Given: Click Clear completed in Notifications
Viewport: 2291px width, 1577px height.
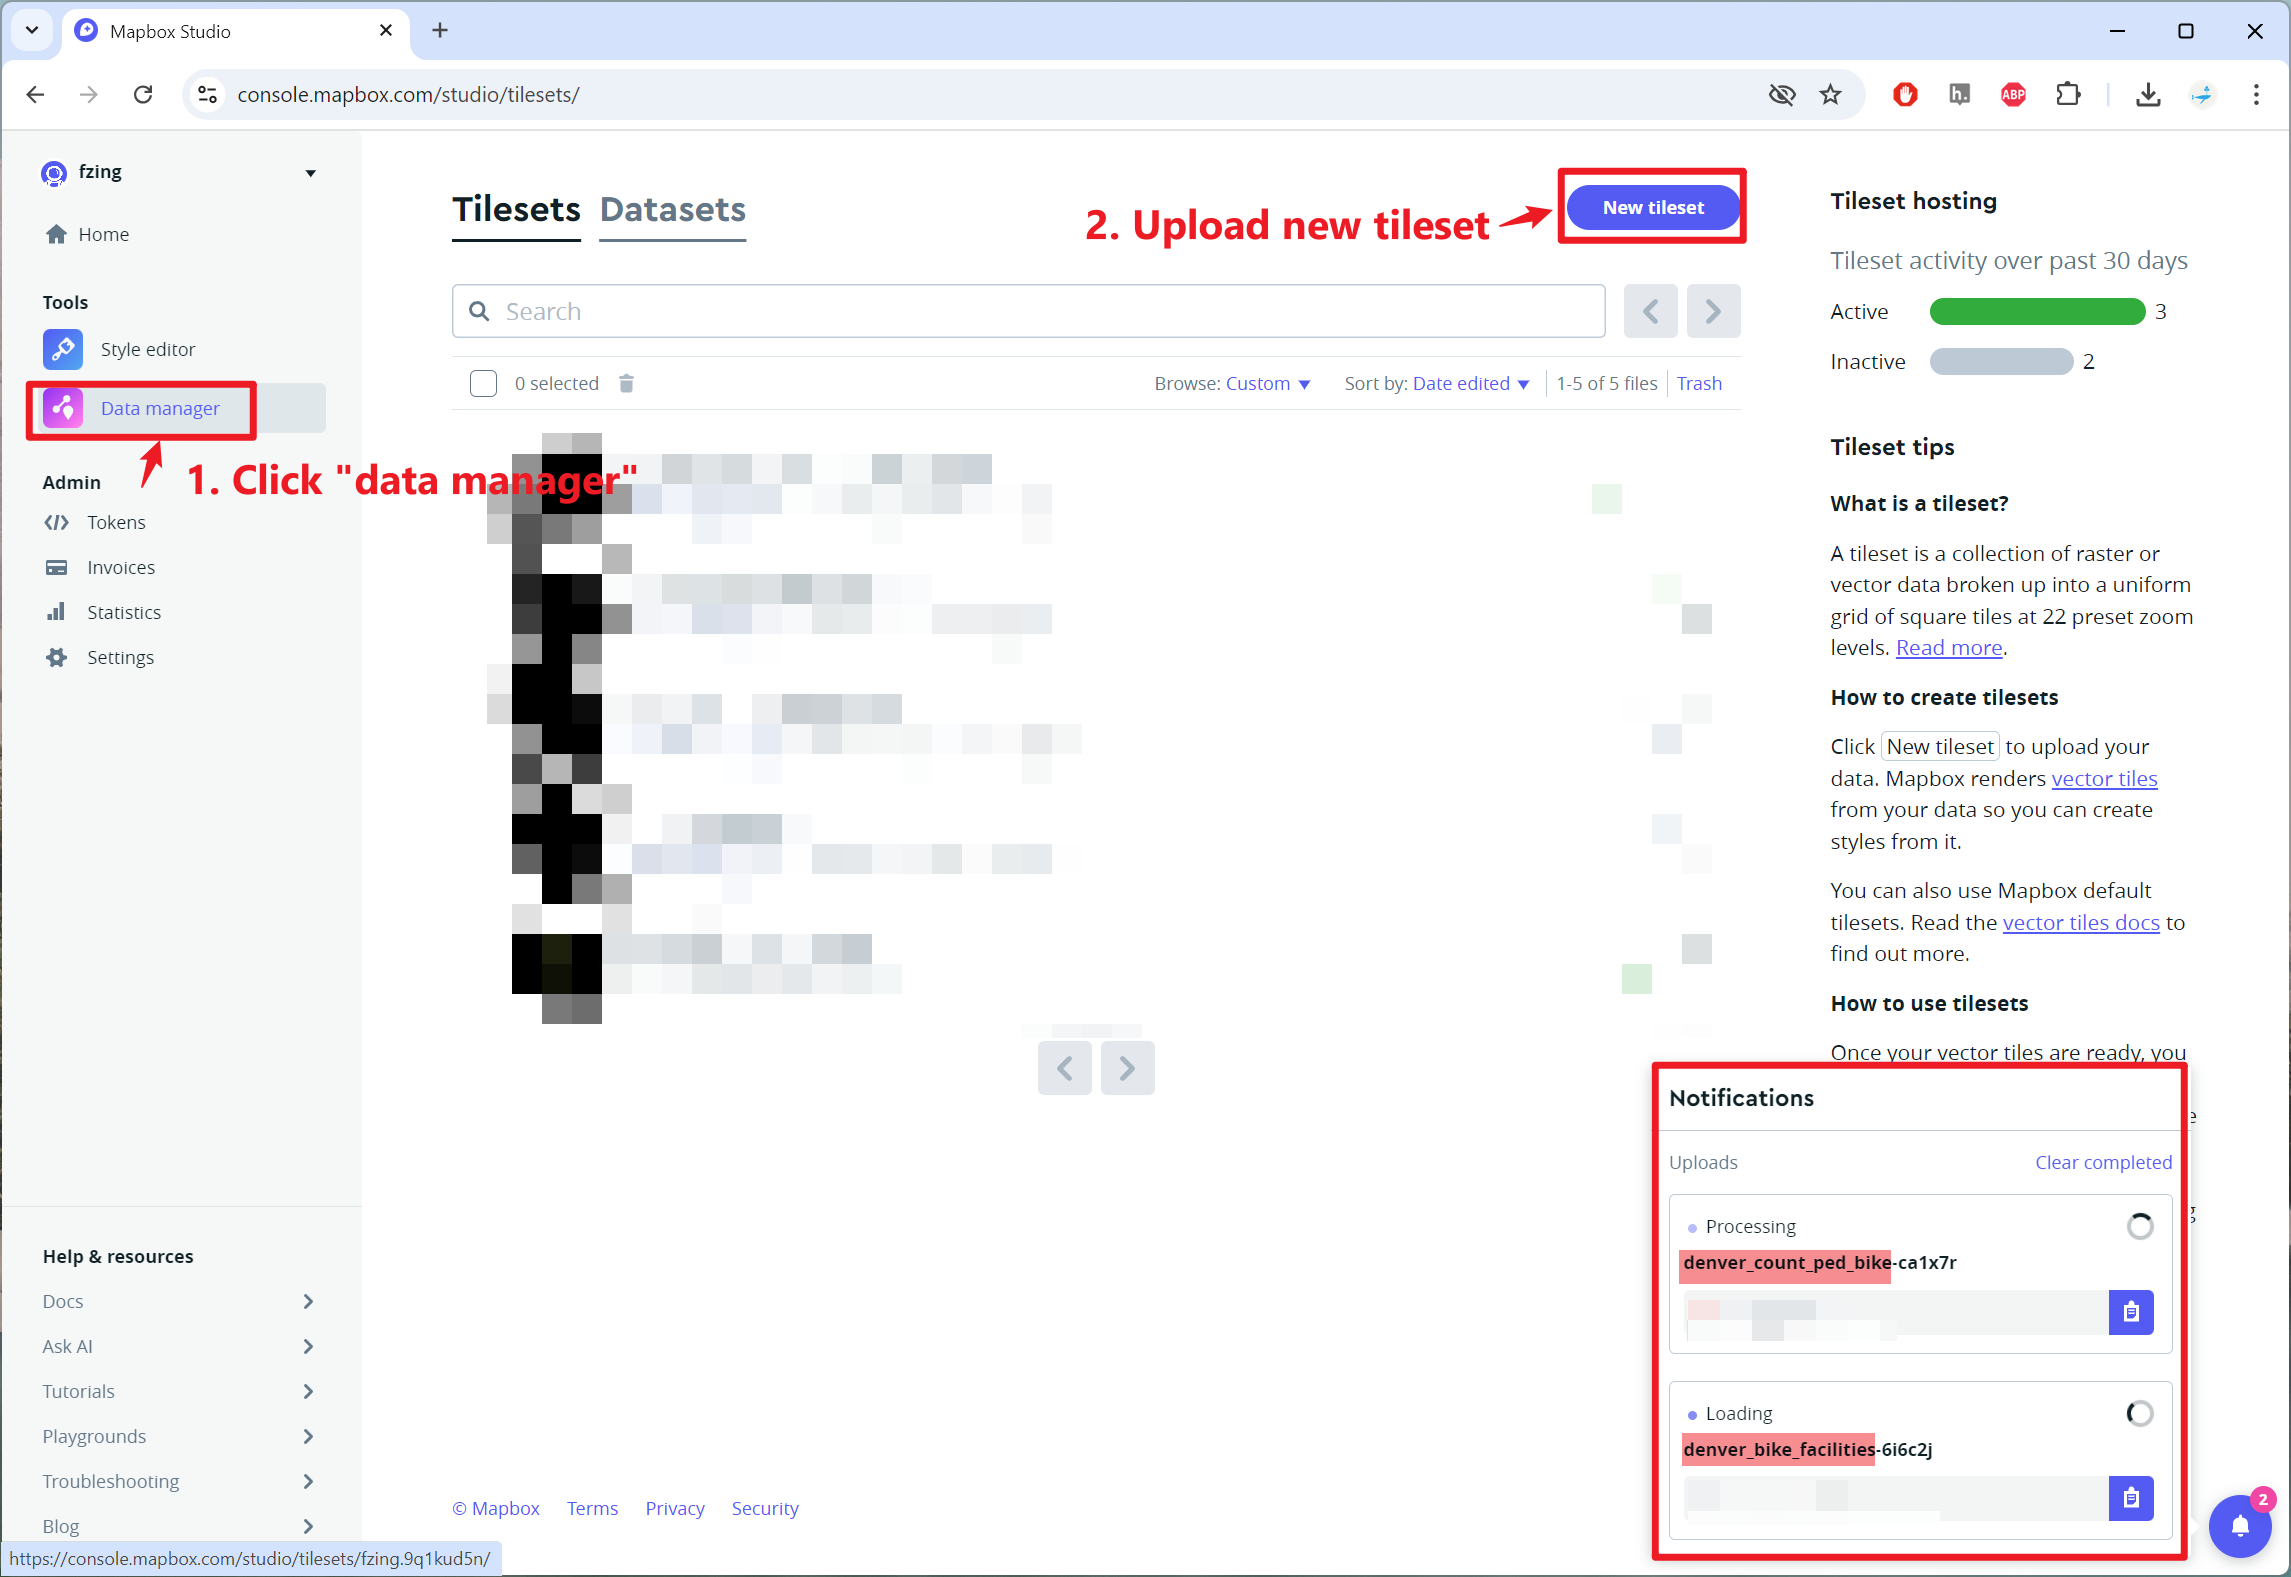Looking at the screenshot, I should coord(2103,1162).
